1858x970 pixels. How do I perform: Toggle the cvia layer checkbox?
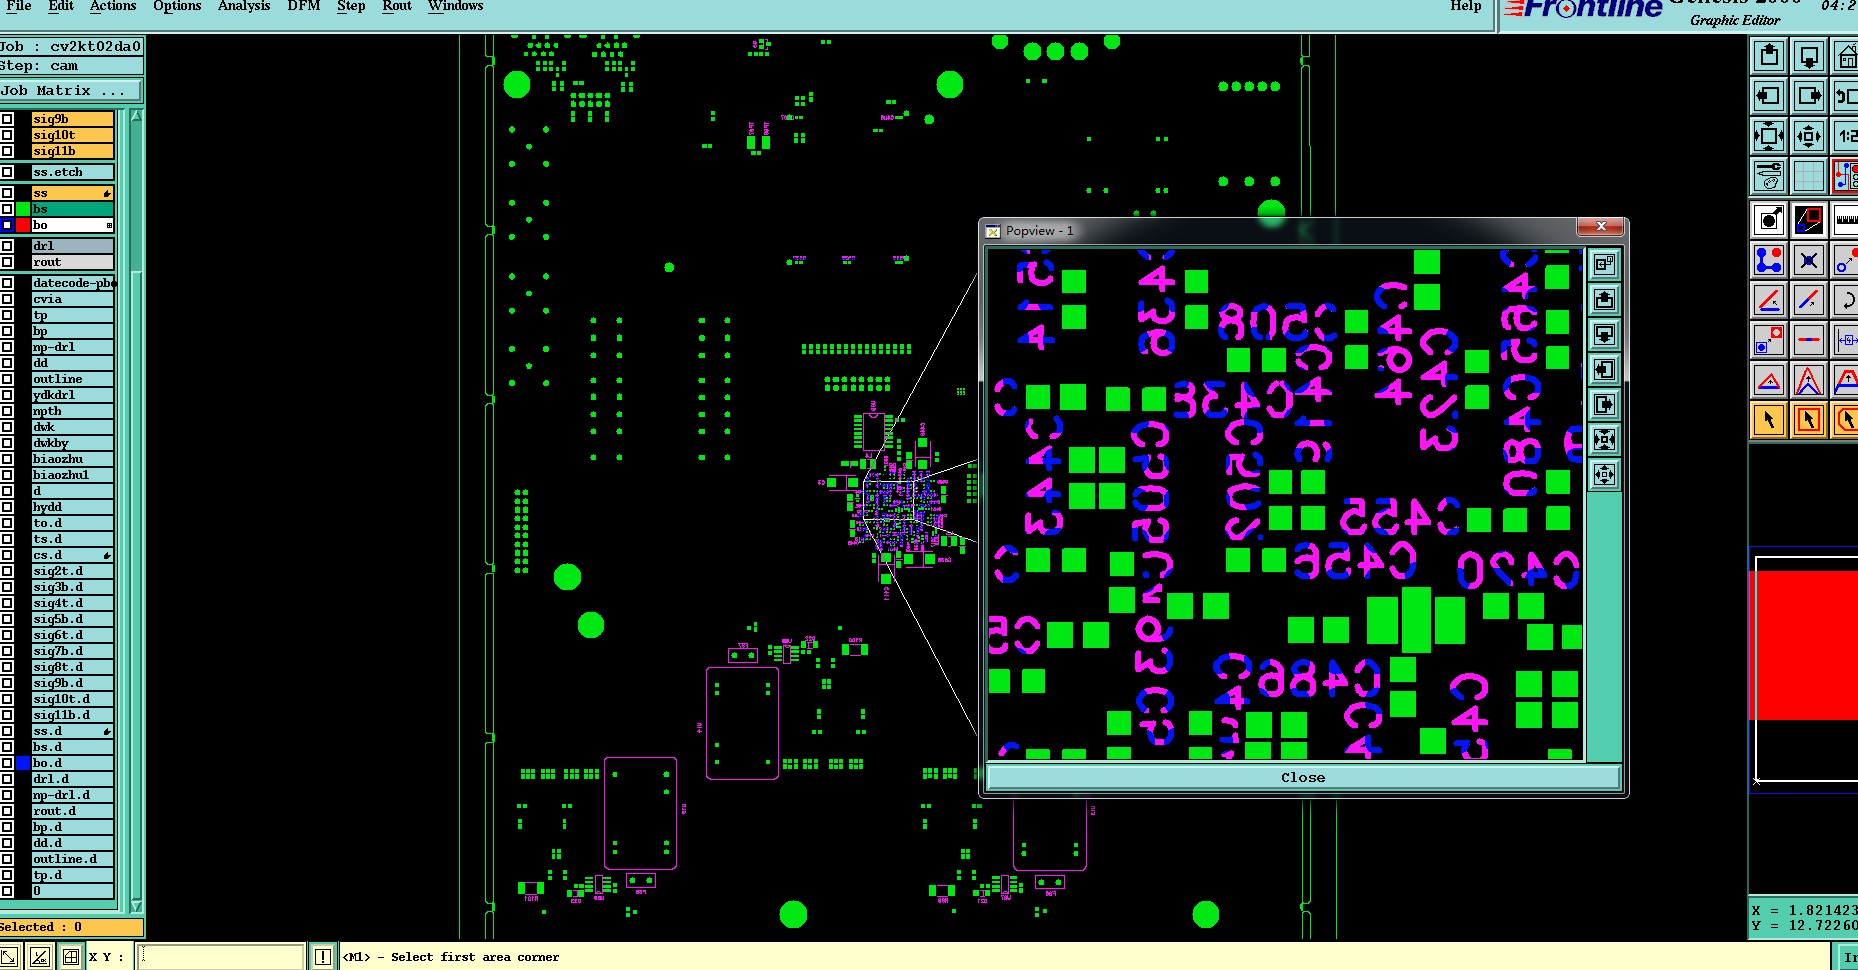[x=7, y=299]
